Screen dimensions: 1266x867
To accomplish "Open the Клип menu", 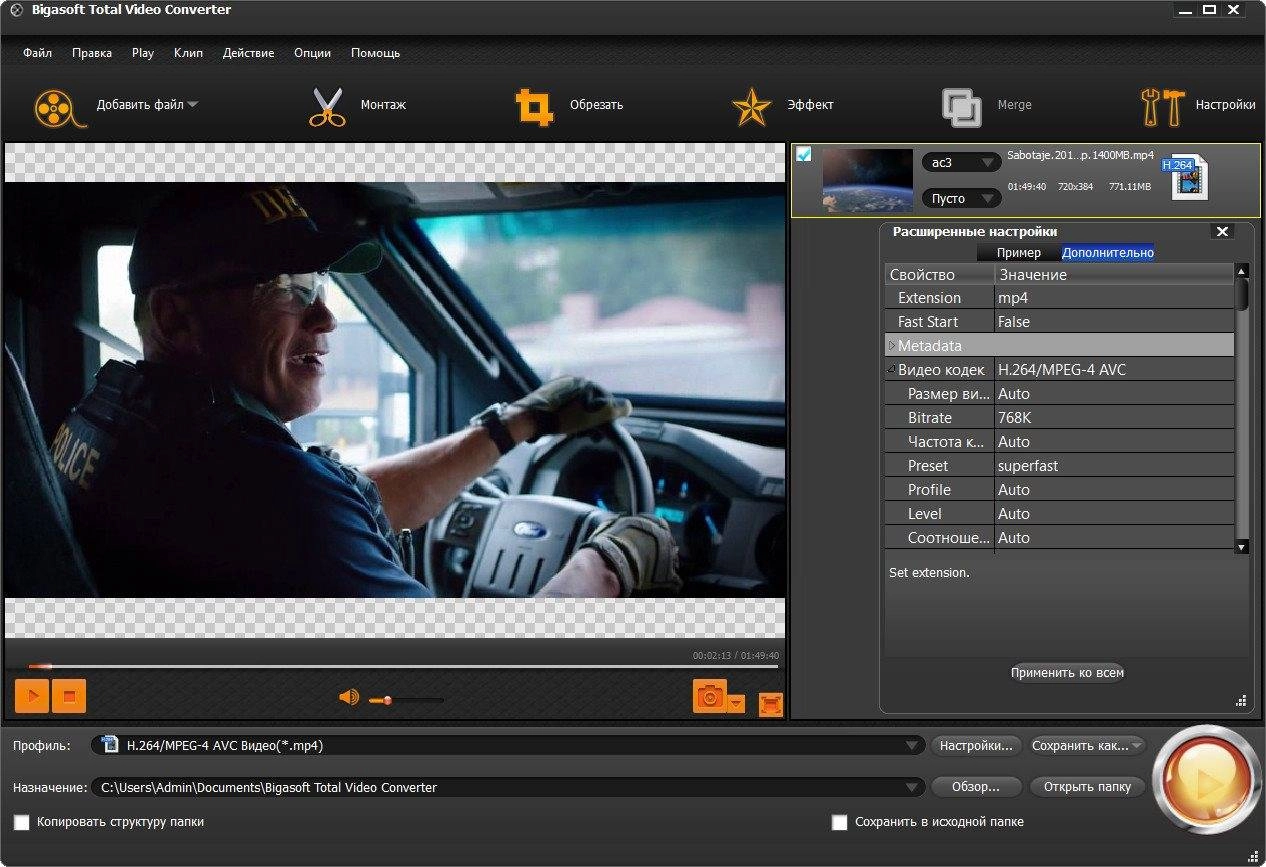I will click(x=188, y=52).
